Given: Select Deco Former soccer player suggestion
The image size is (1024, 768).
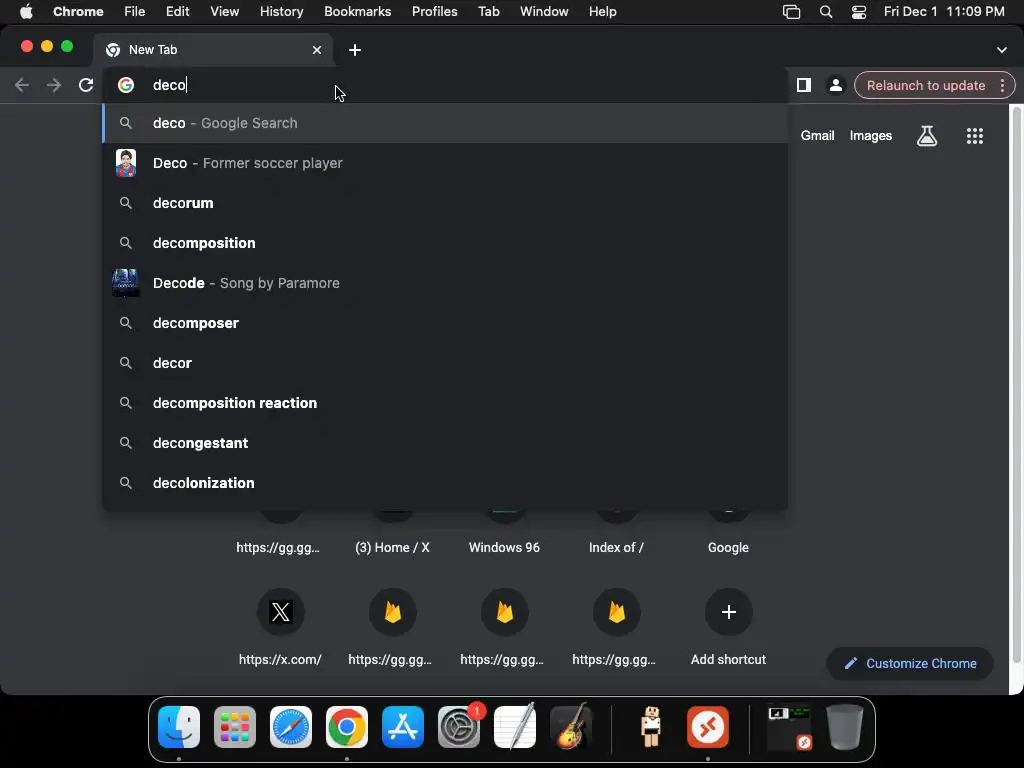Looking at the screenshot, I should click(x=445, y=163).
